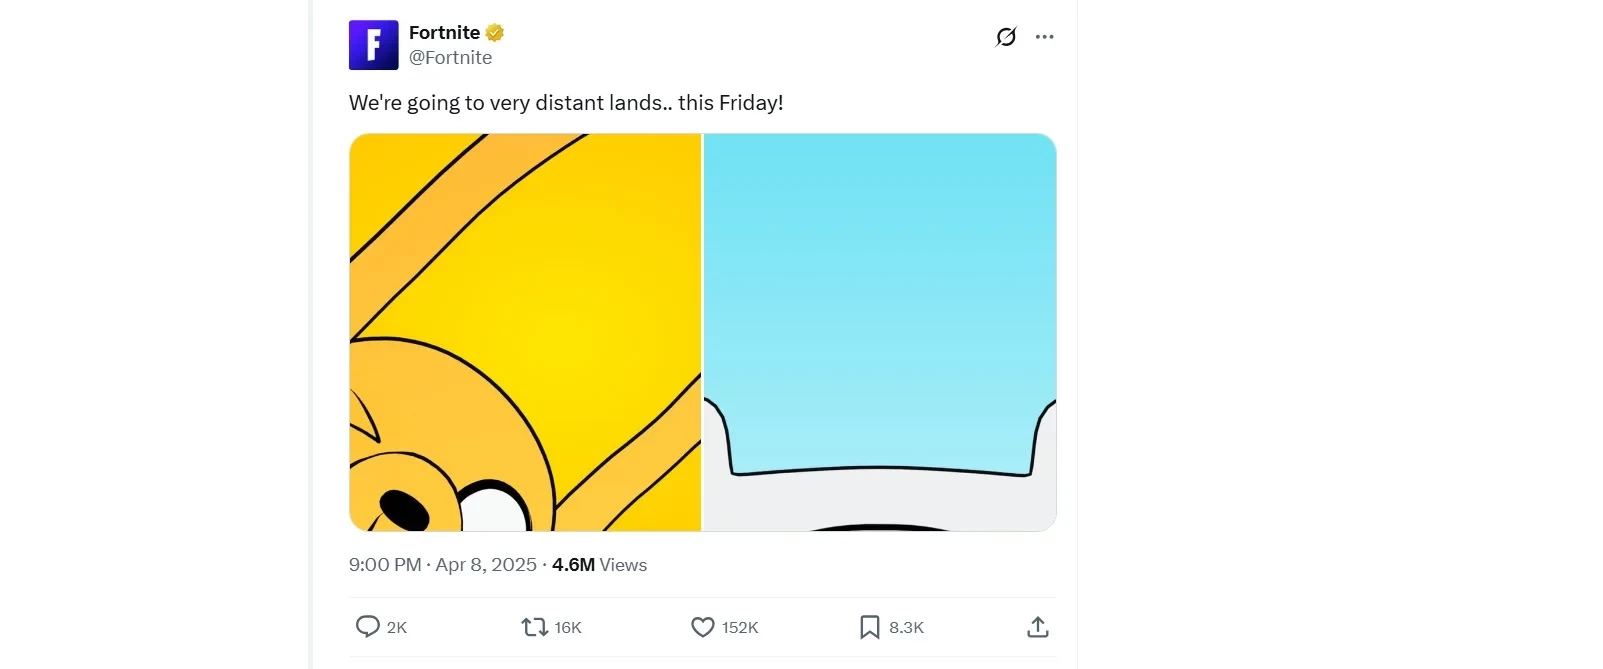This screenshot has height=669, width=1603.
Task: Click the 16K repost count
Action: coord(568,628)
